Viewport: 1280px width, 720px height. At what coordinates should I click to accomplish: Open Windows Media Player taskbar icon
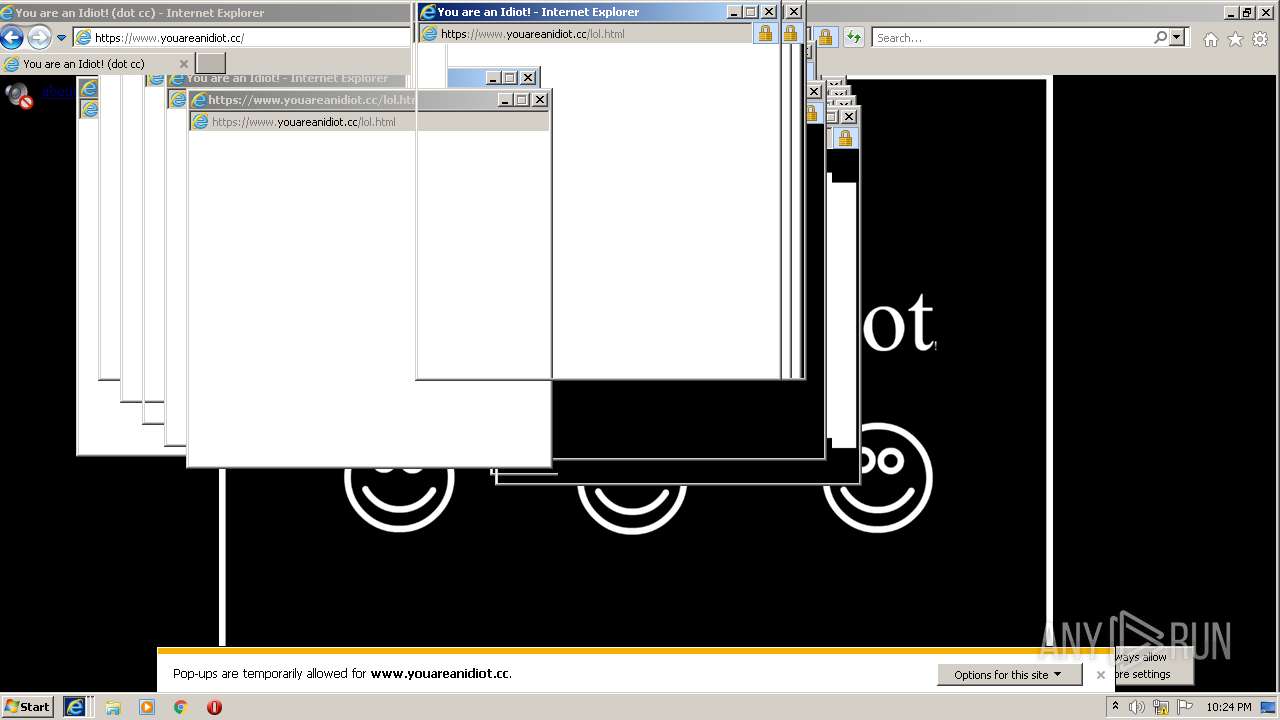pyautogui.click(x=146, y=707)
